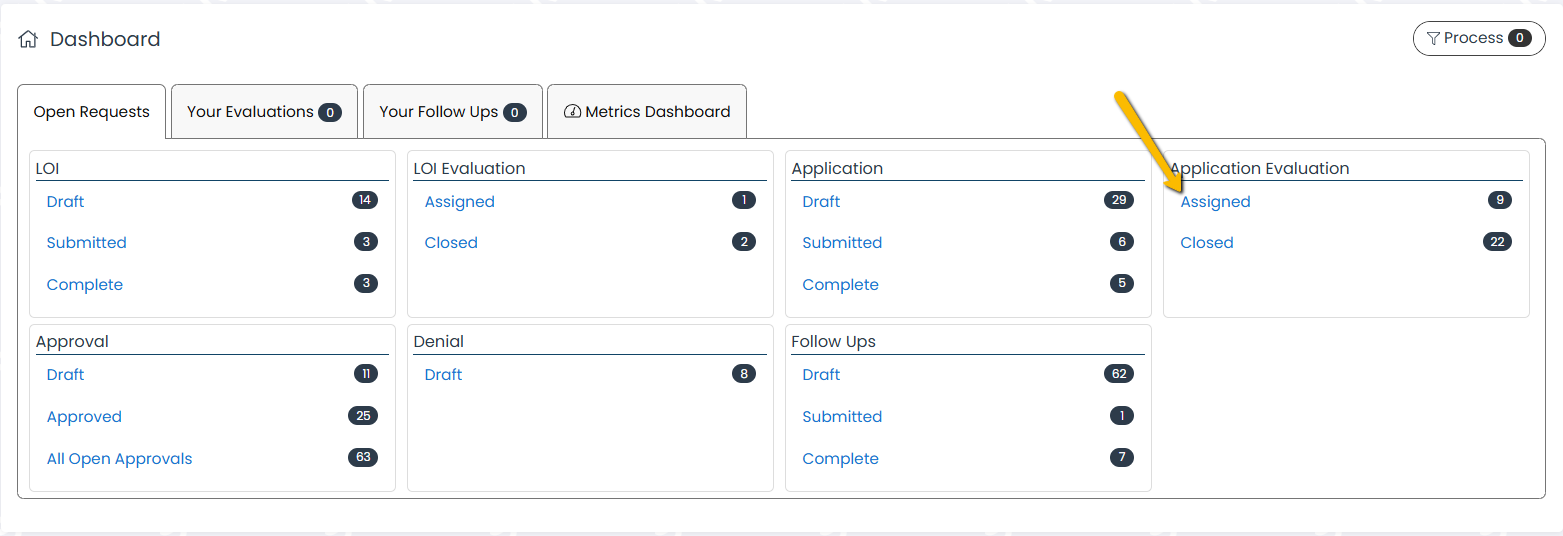This screenshot has width=1563, height=536.
Task: Click the 'Denial' section heading
Action: pyautogui.click(x=439, y=342)
